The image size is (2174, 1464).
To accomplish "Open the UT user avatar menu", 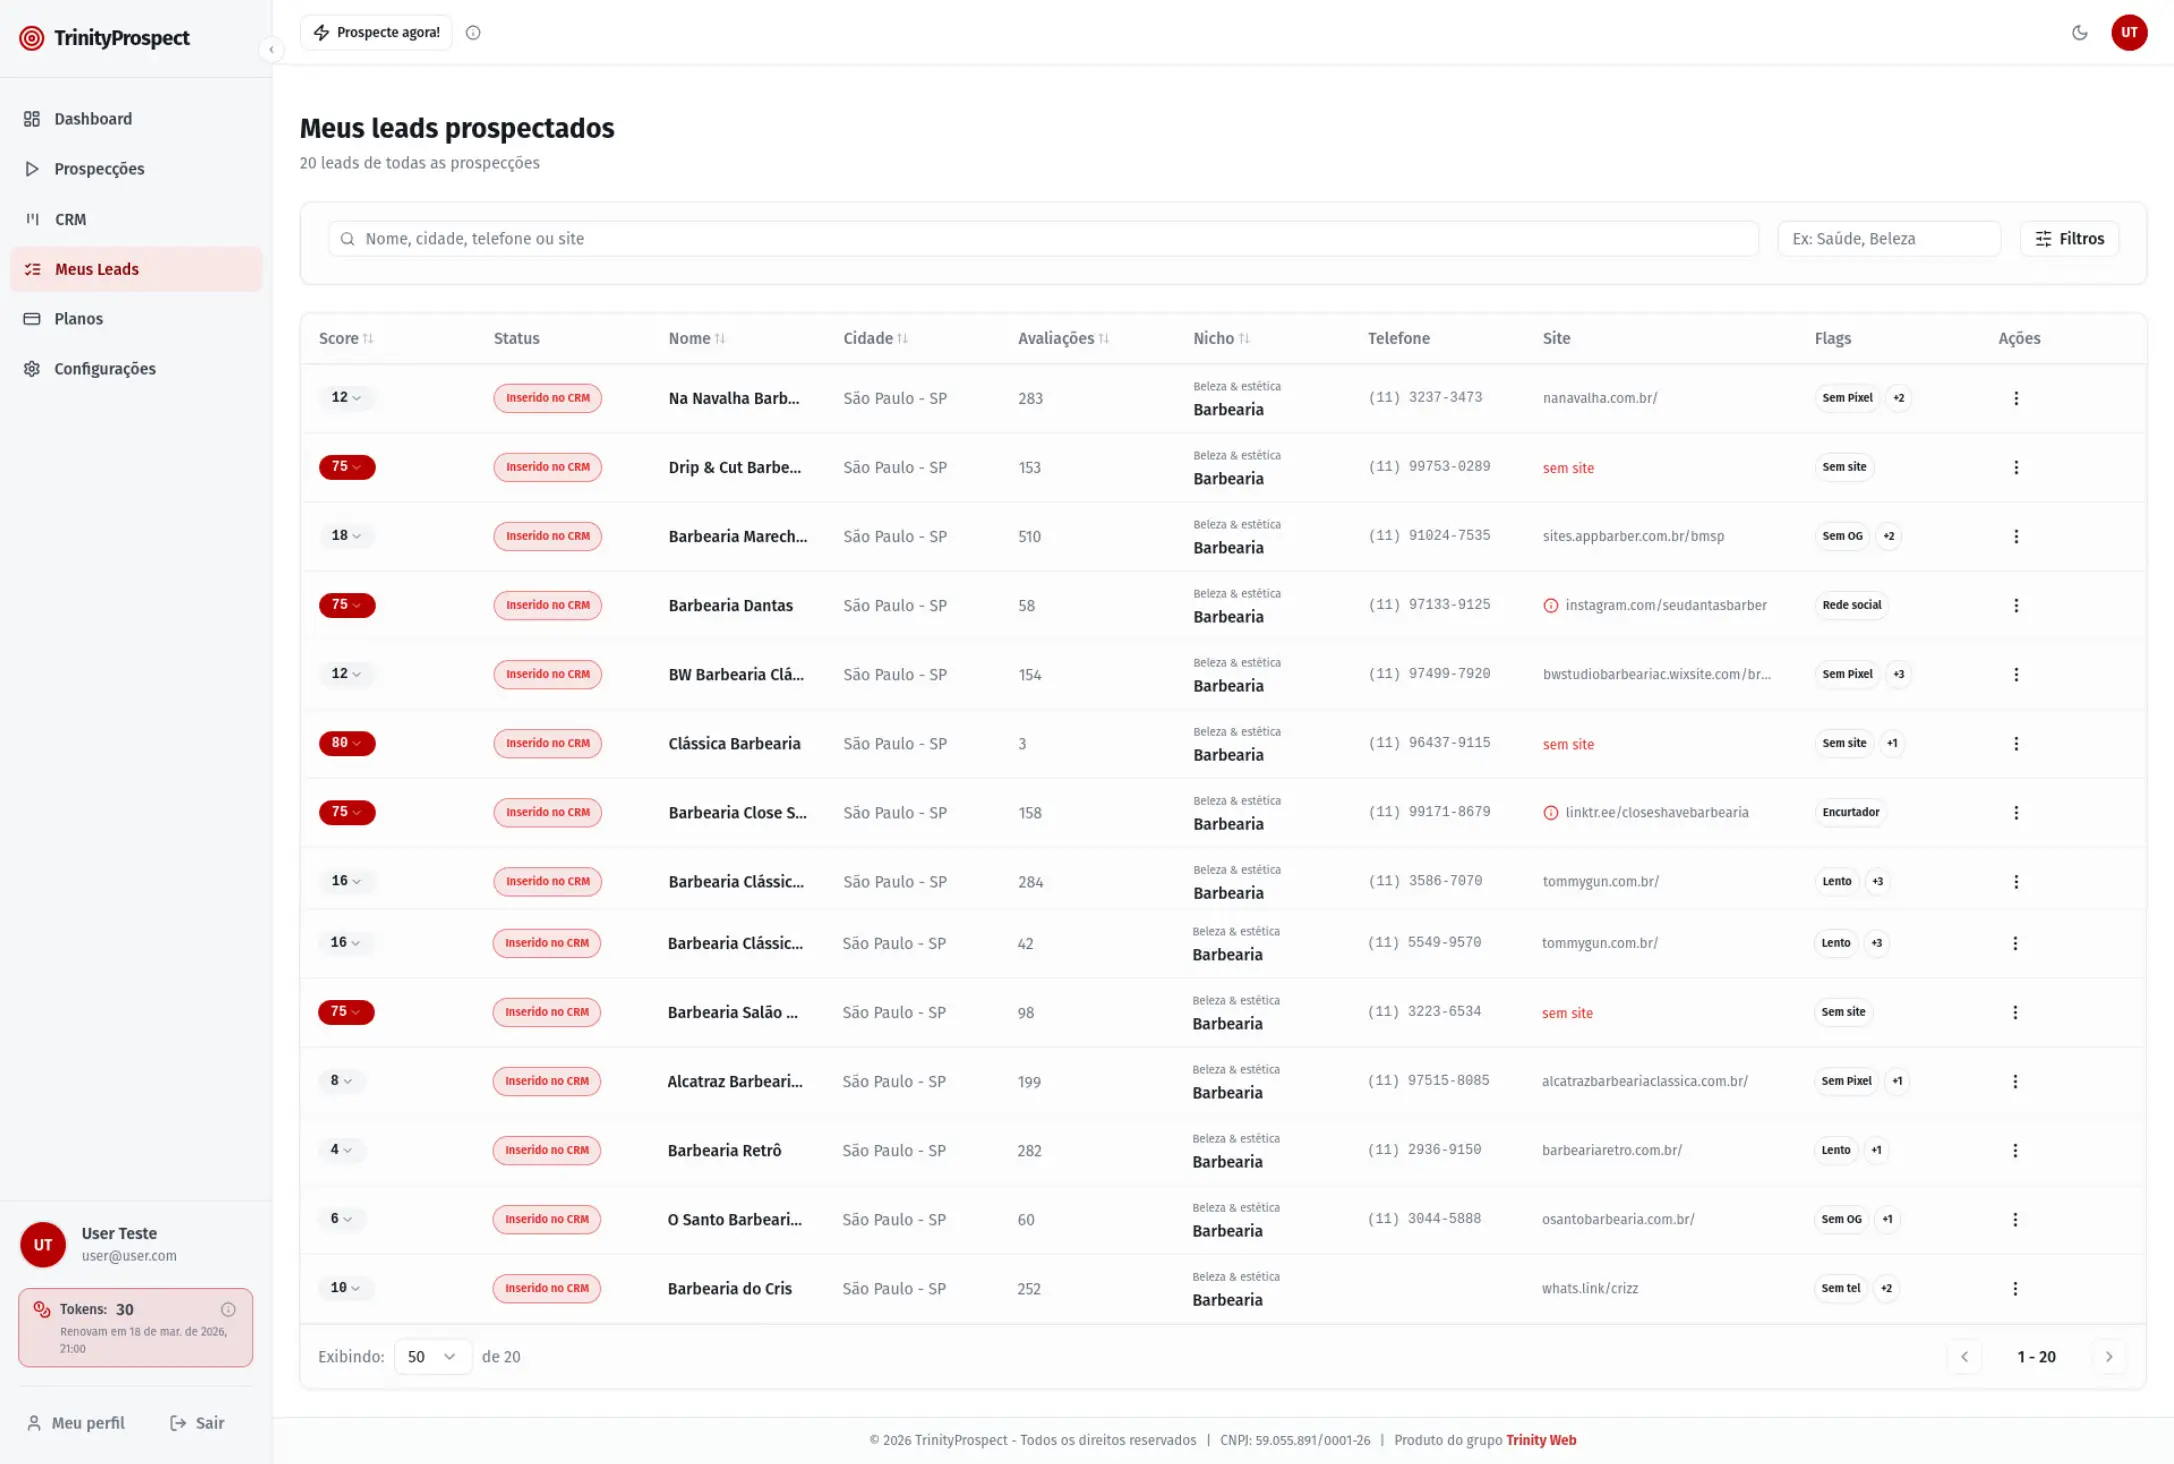I will [x=2128, y=32].
